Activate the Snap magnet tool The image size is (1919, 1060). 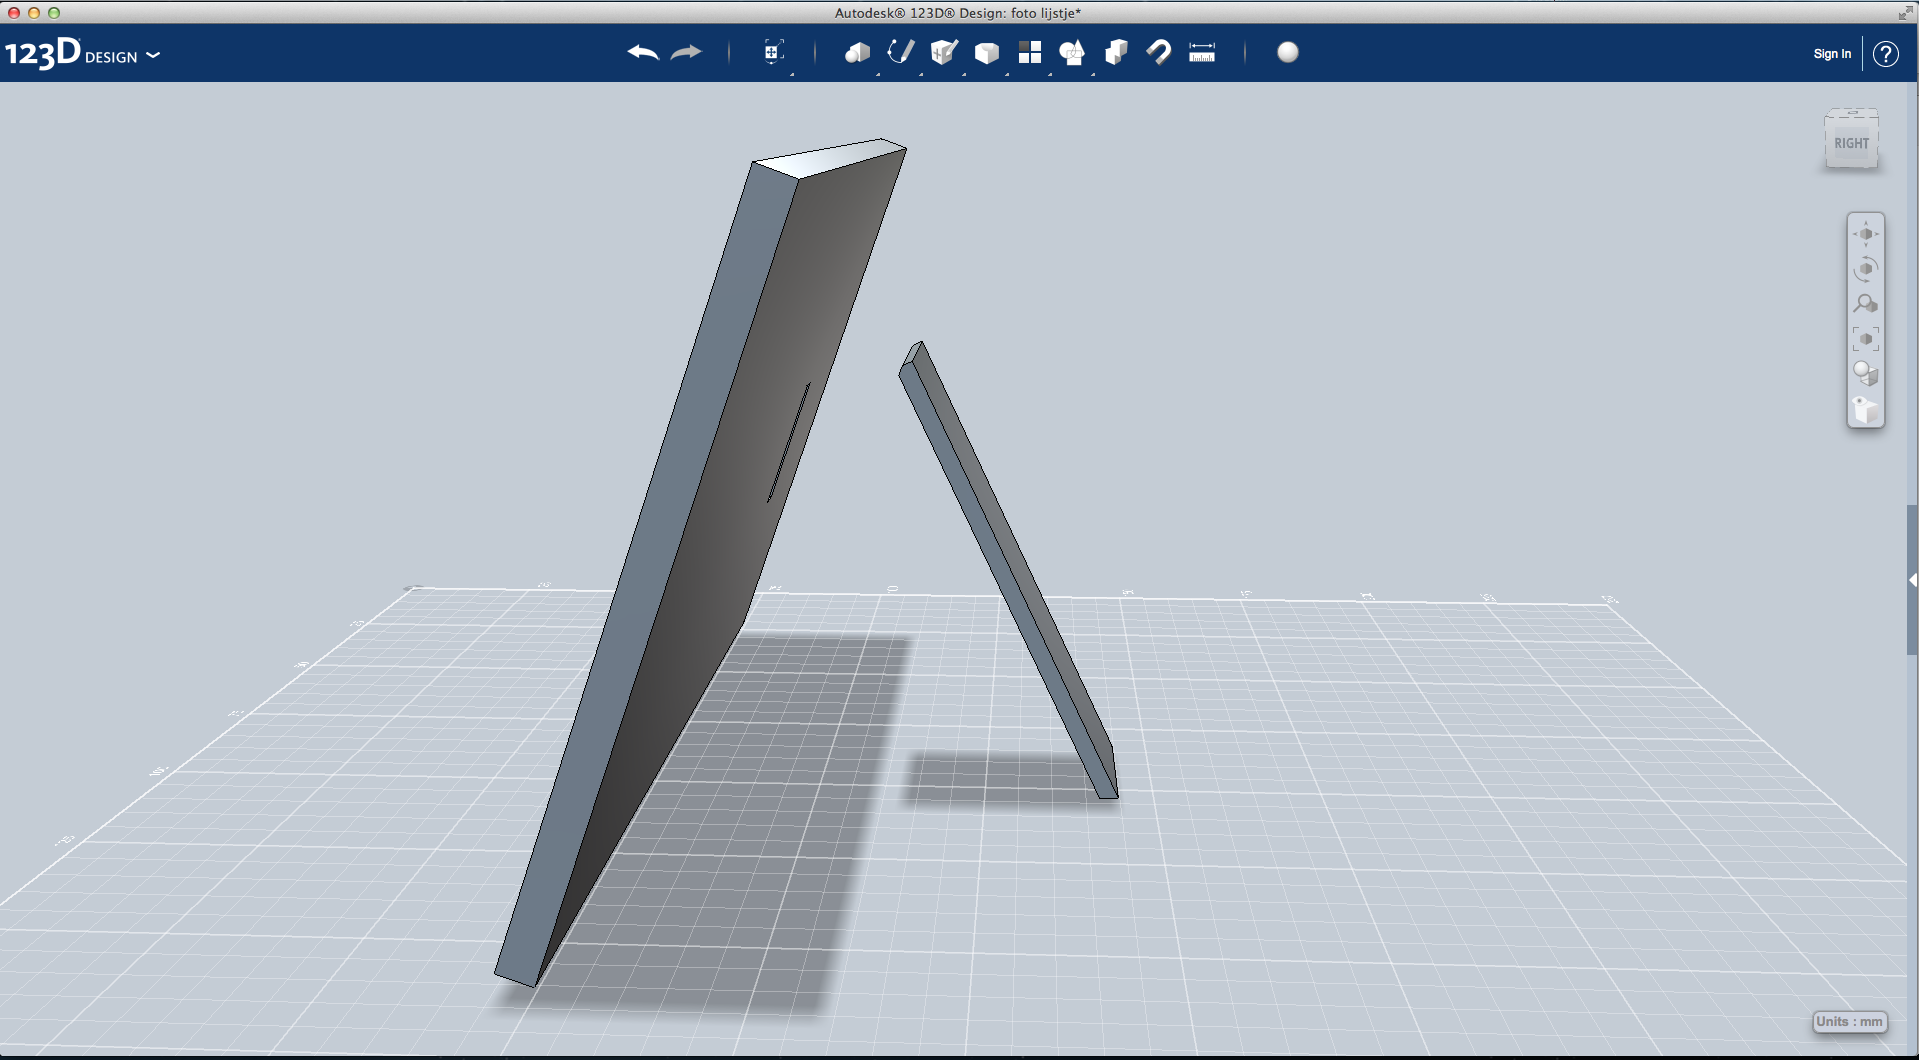pyautogui.click(x=1159, y=52)
